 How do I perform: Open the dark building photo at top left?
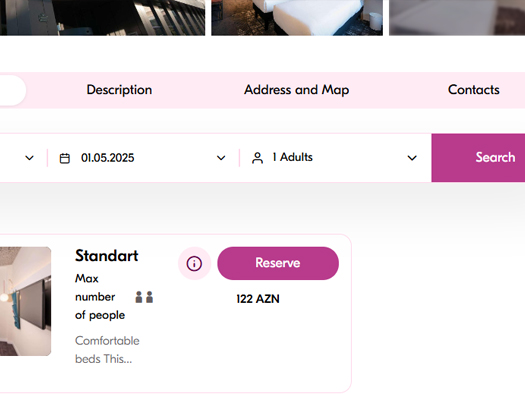coord(102,17)
